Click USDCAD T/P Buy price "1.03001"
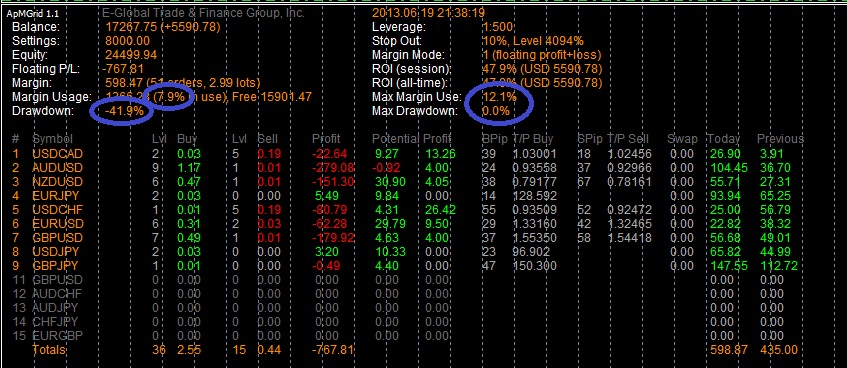 [x=534, y=153]
